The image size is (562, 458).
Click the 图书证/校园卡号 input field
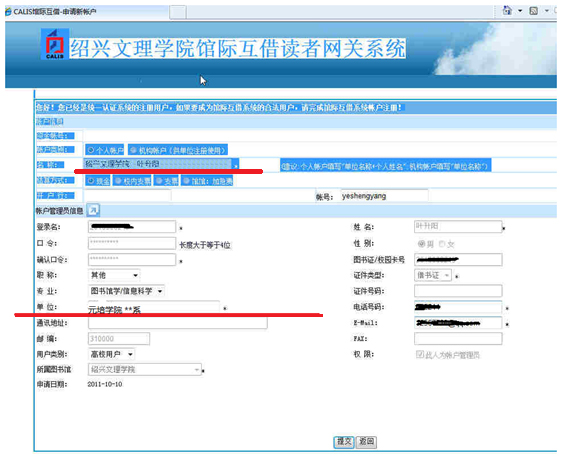(x=458, y=259)
